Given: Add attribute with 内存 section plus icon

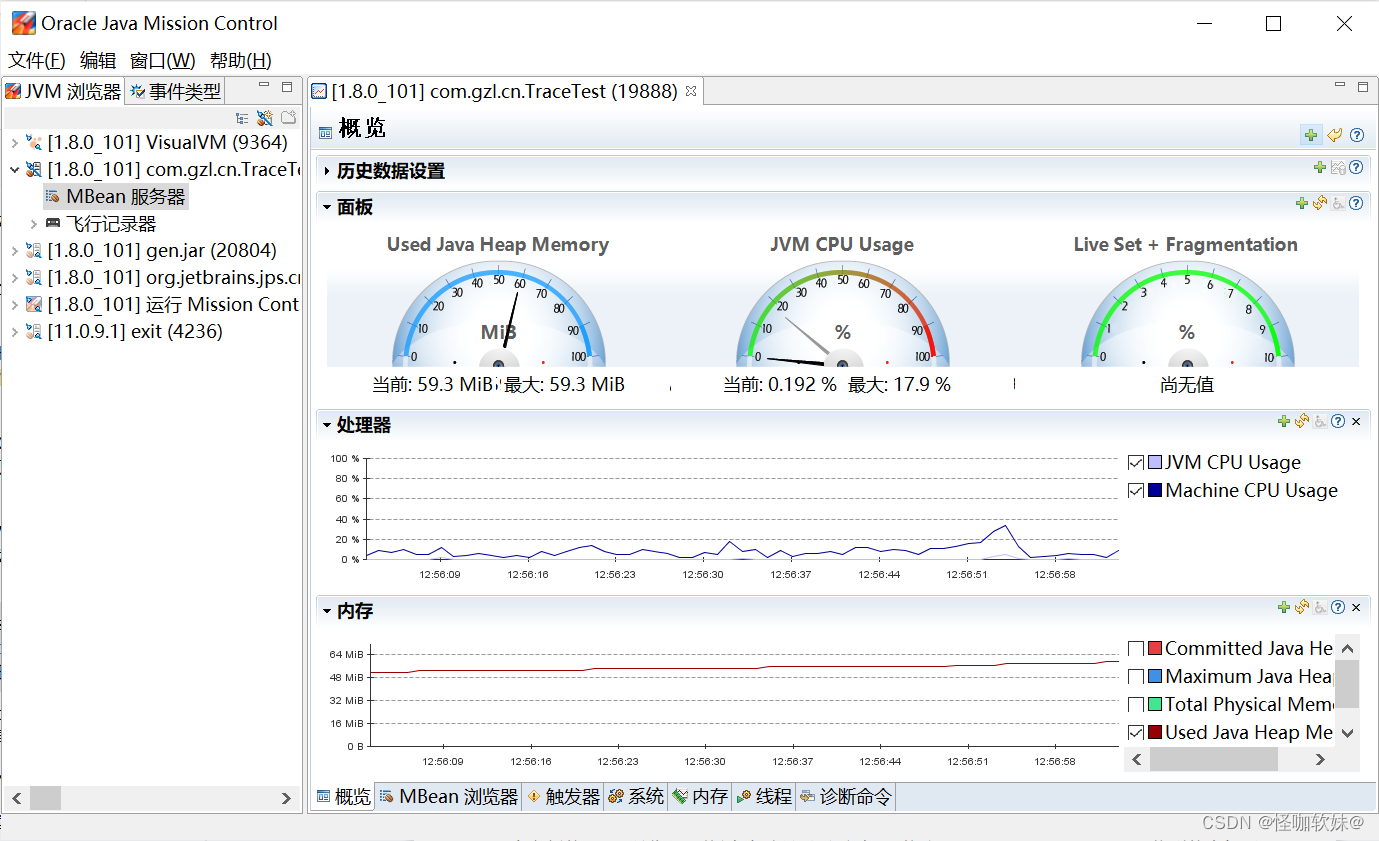Looking at the screenshot, I should click(x=1284, y=607).
